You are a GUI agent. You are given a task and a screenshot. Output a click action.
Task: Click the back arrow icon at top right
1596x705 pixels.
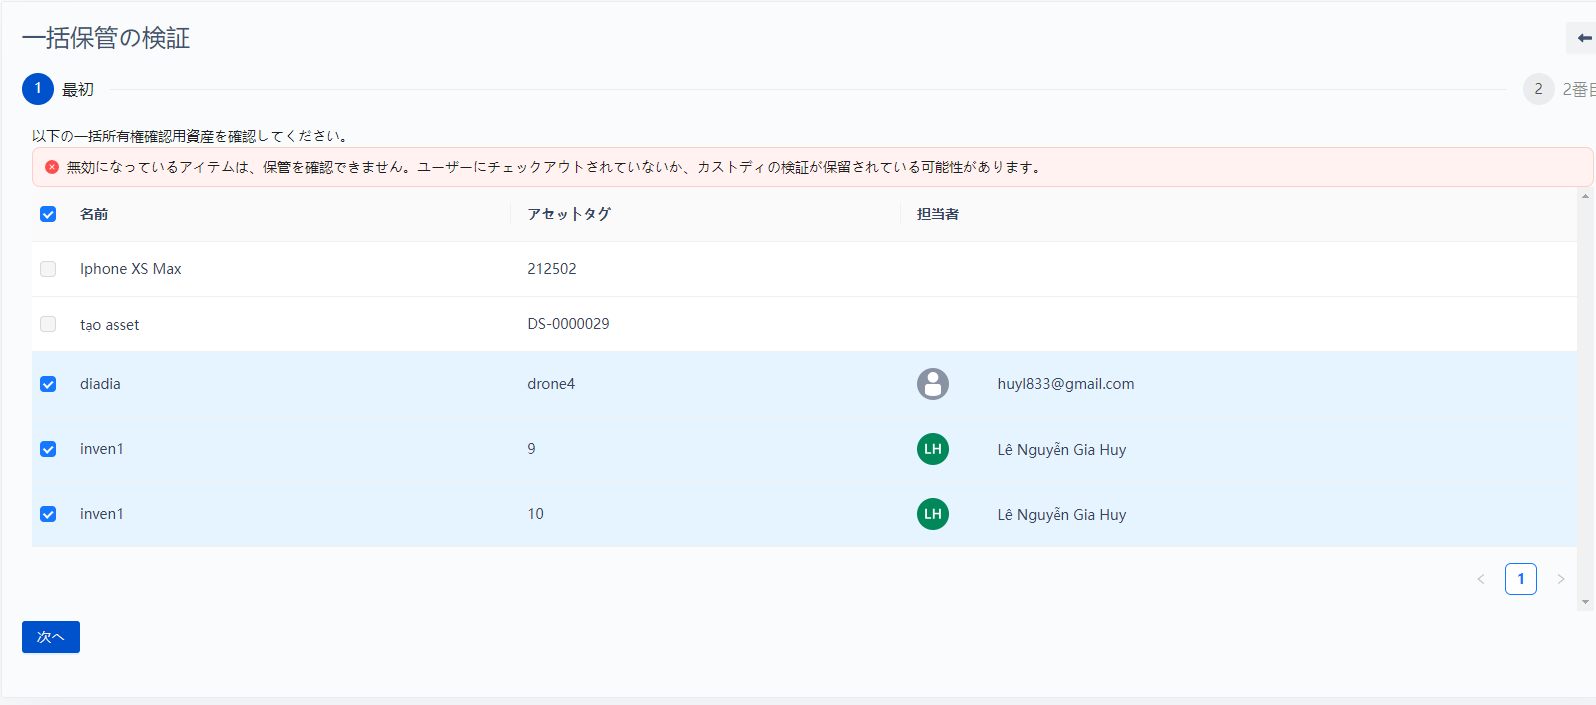1584,38
